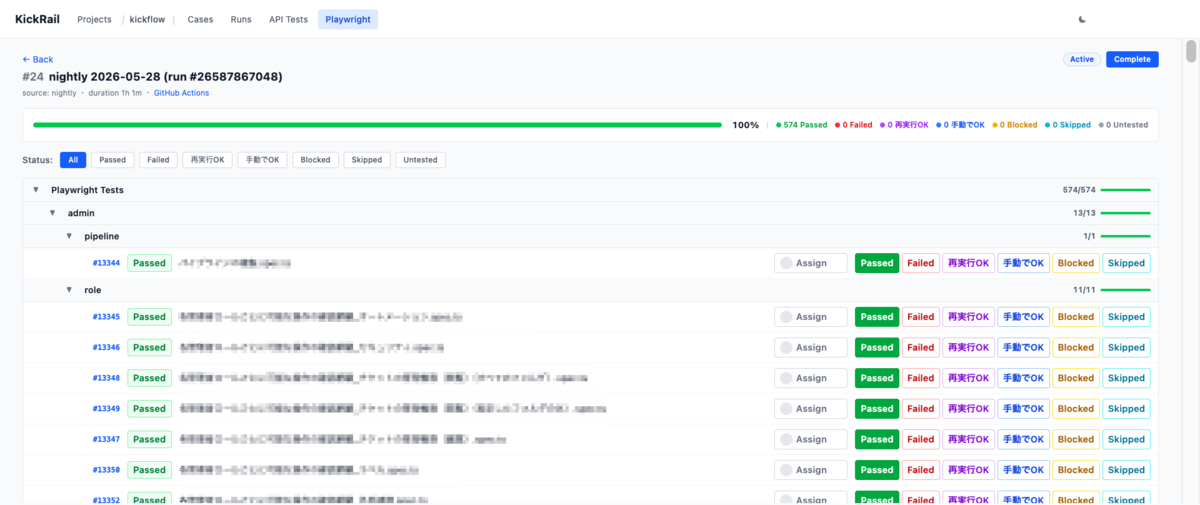1200x505 pixels.
Task: Mark case #13344 as Failed
Action: 920,263
